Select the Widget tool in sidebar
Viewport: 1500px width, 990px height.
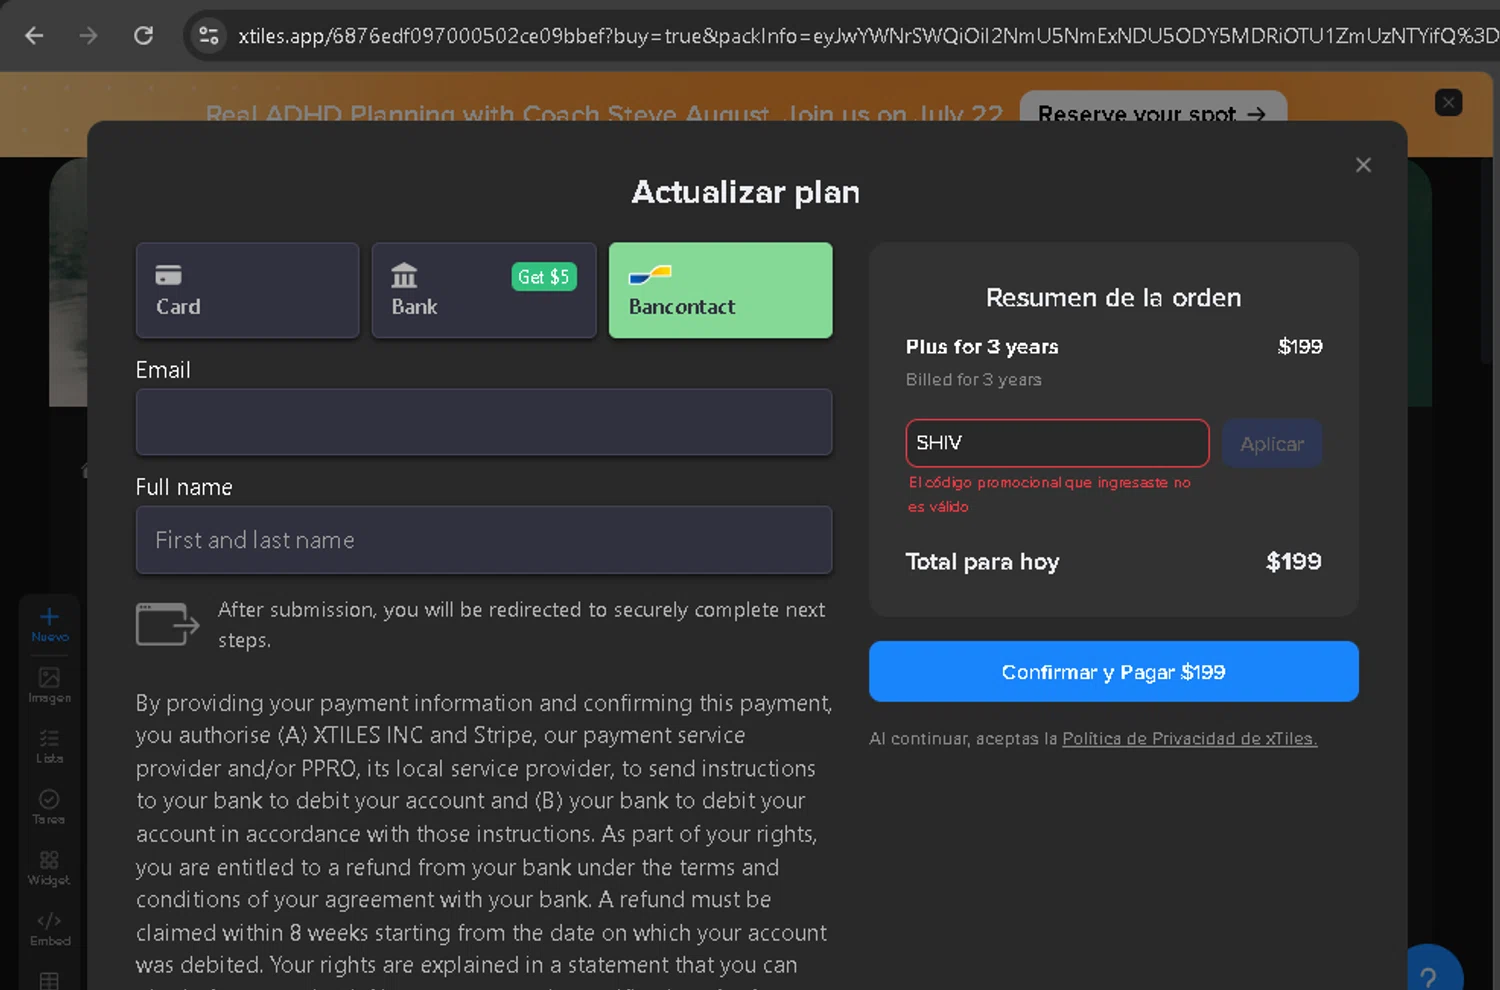click(49, 868)
